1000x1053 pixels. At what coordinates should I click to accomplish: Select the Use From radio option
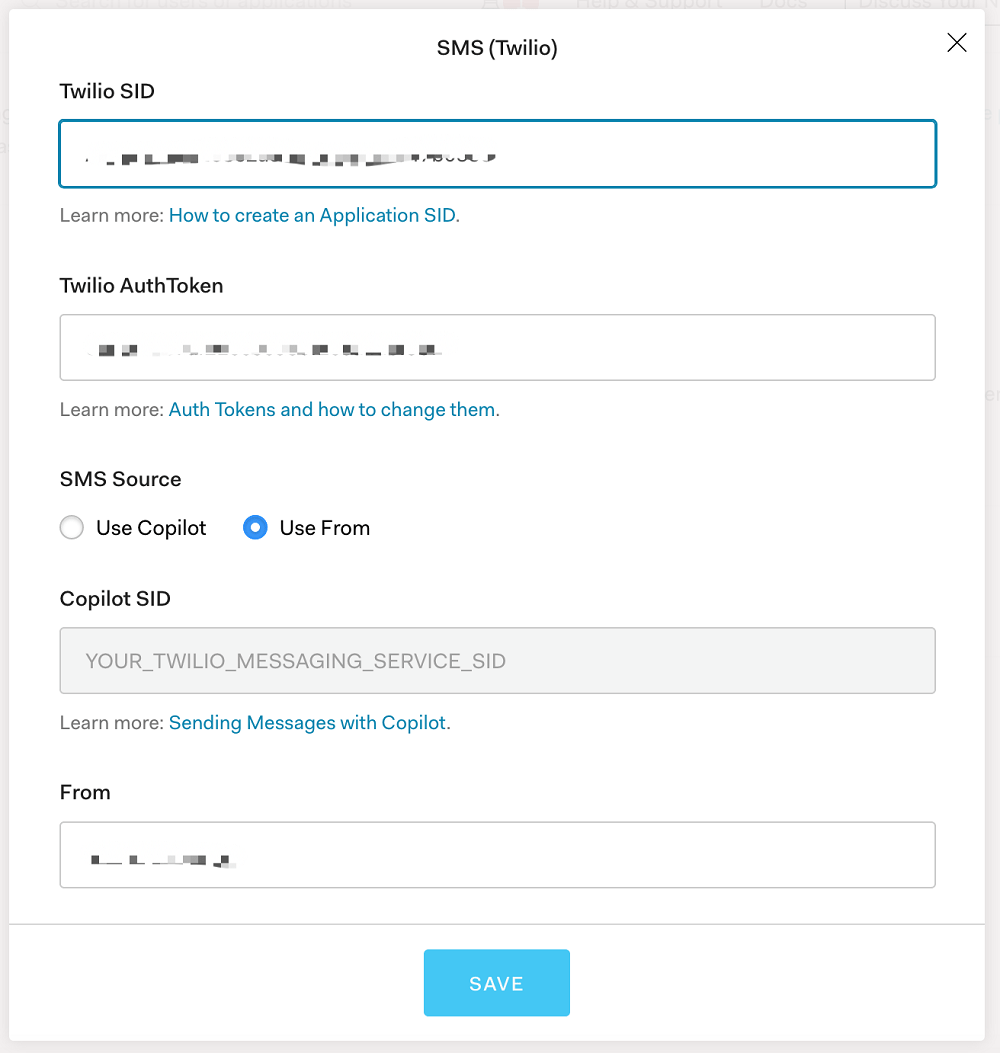point(255,528)
